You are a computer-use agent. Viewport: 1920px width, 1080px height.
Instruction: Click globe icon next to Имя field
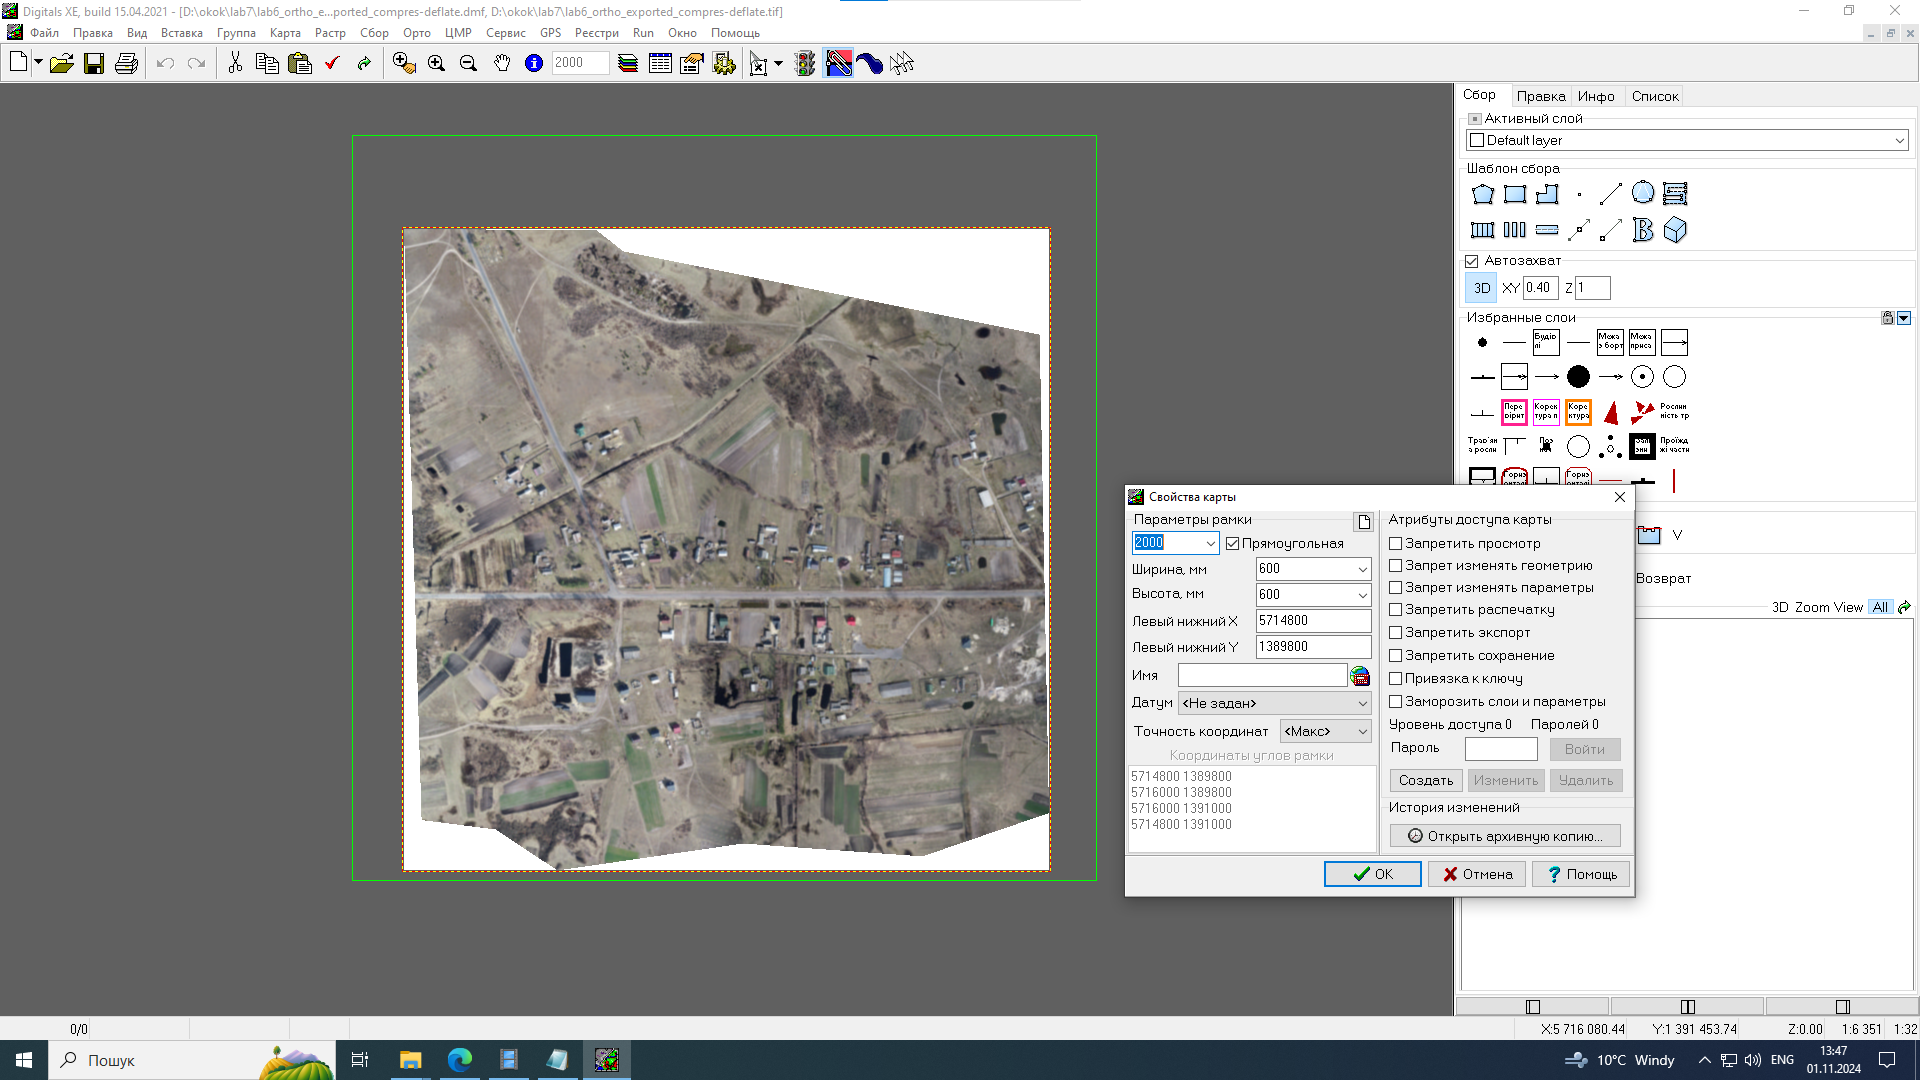pos(1360,677)
